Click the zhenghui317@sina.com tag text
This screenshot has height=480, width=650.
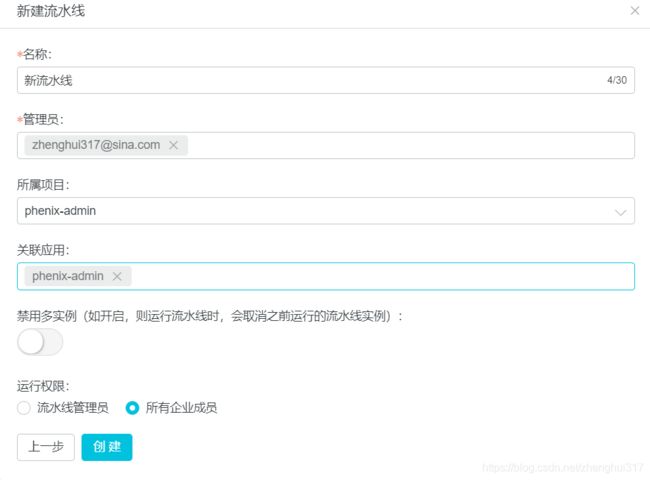tap(96, 145)
